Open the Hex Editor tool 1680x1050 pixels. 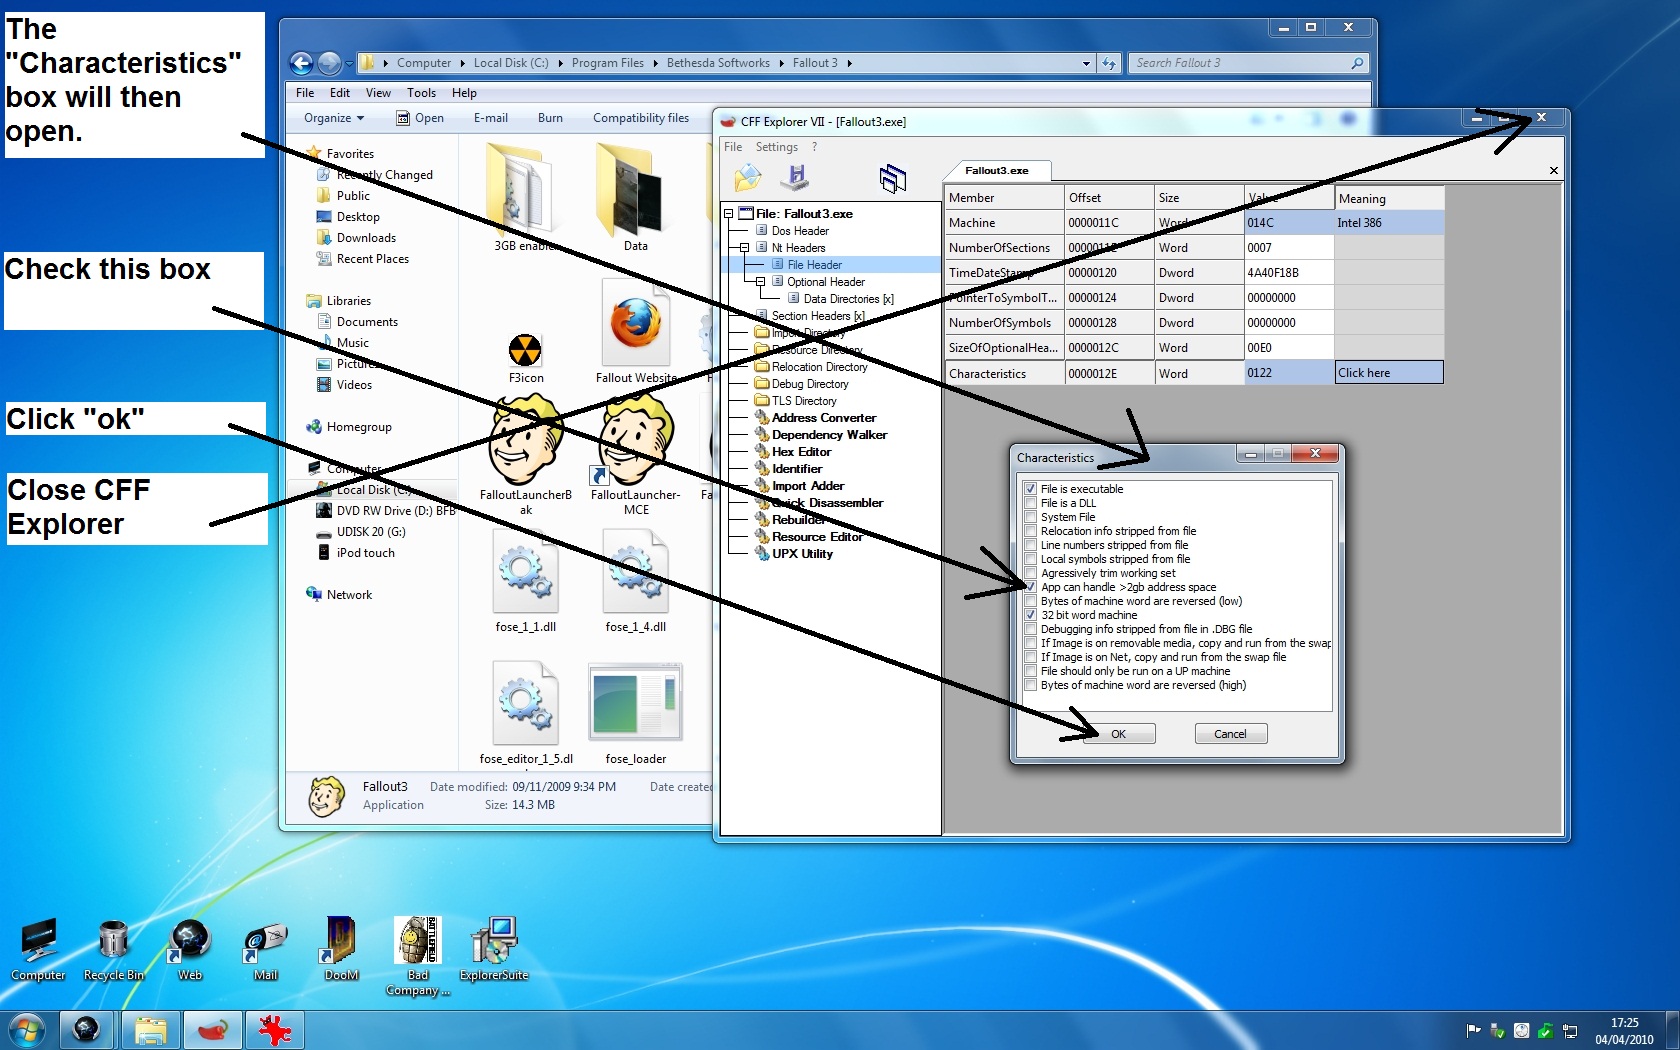801,452
